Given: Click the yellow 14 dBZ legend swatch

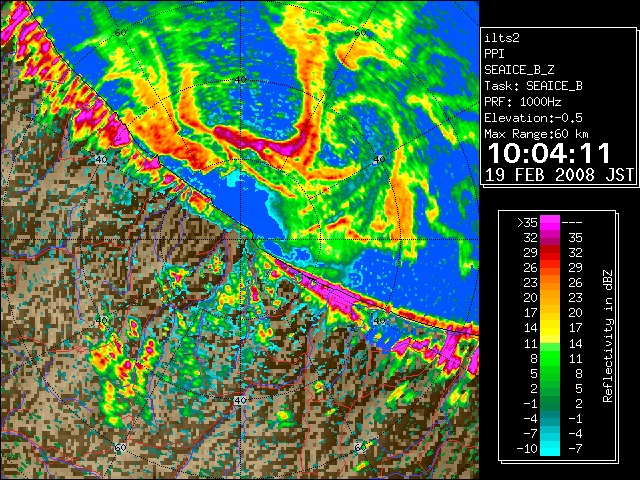Looking at the screenshot, I should coord(550,328).
